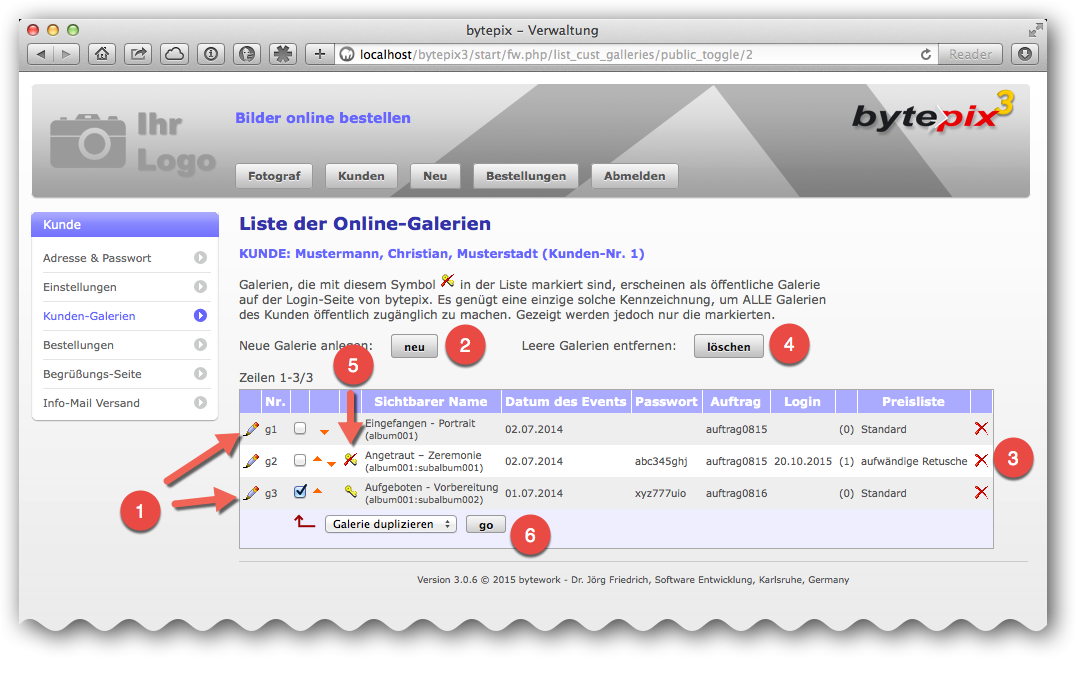The height and width of the screenshot is (684, 1076).
Task: Click the Sichtbarer Name column header
Action: click(x=430, y=401)
